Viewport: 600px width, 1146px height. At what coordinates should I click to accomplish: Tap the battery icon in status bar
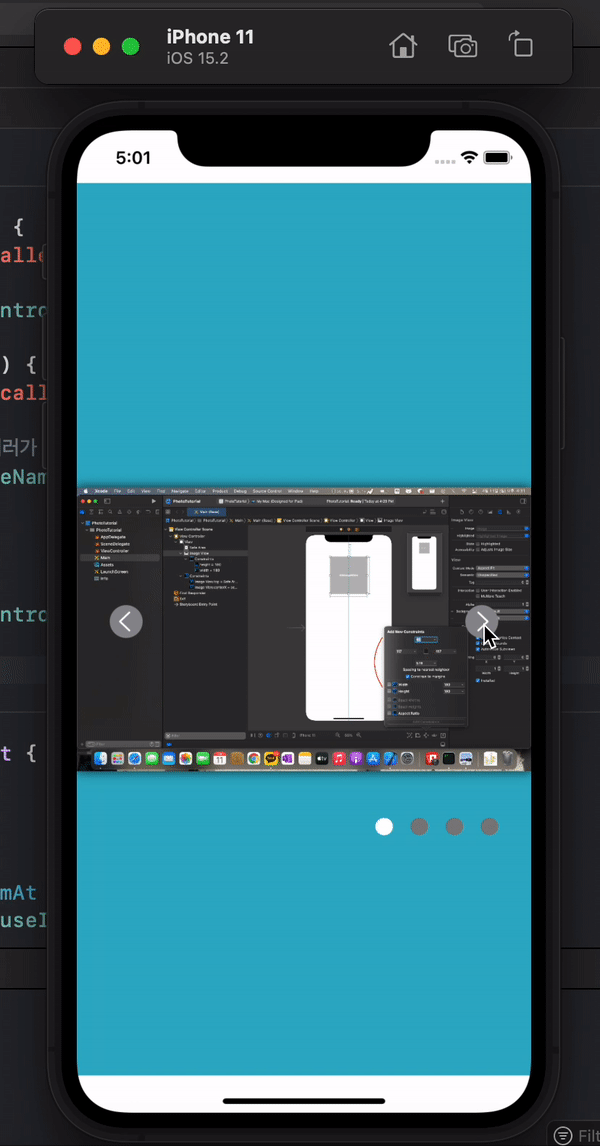point(498,158)
